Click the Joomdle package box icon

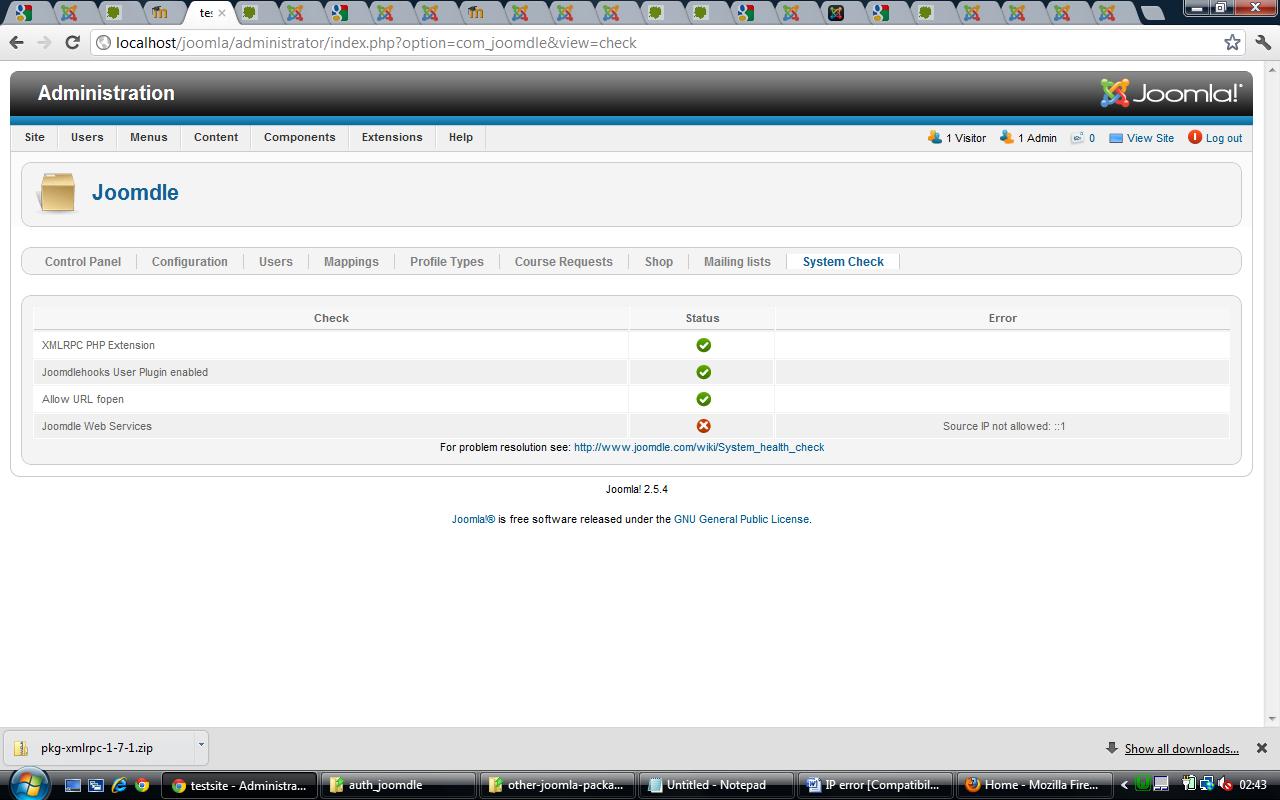(57, 193)
